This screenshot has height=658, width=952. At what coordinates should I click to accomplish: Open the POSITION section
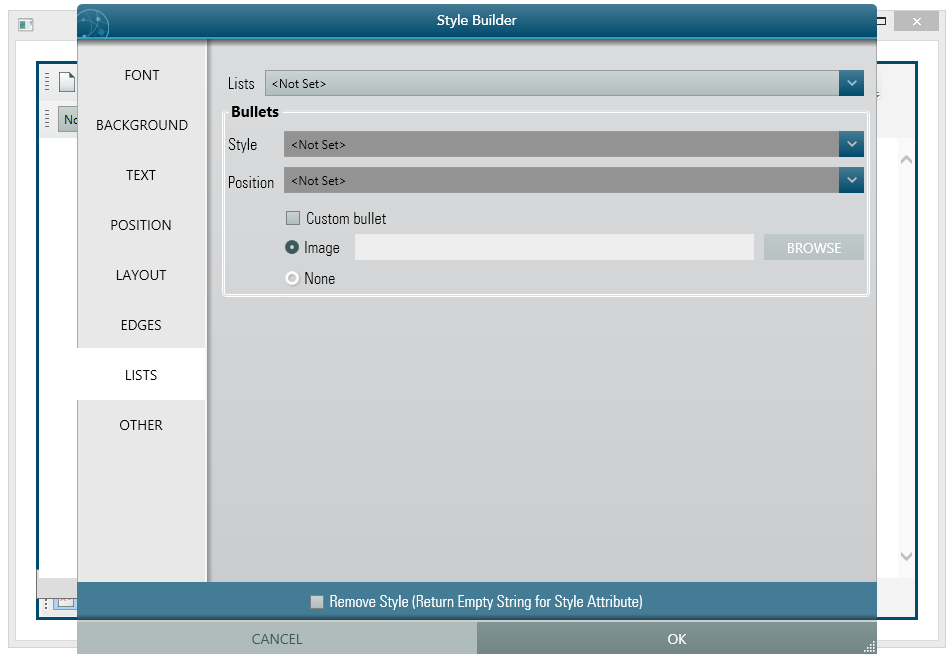coord(141,225)
